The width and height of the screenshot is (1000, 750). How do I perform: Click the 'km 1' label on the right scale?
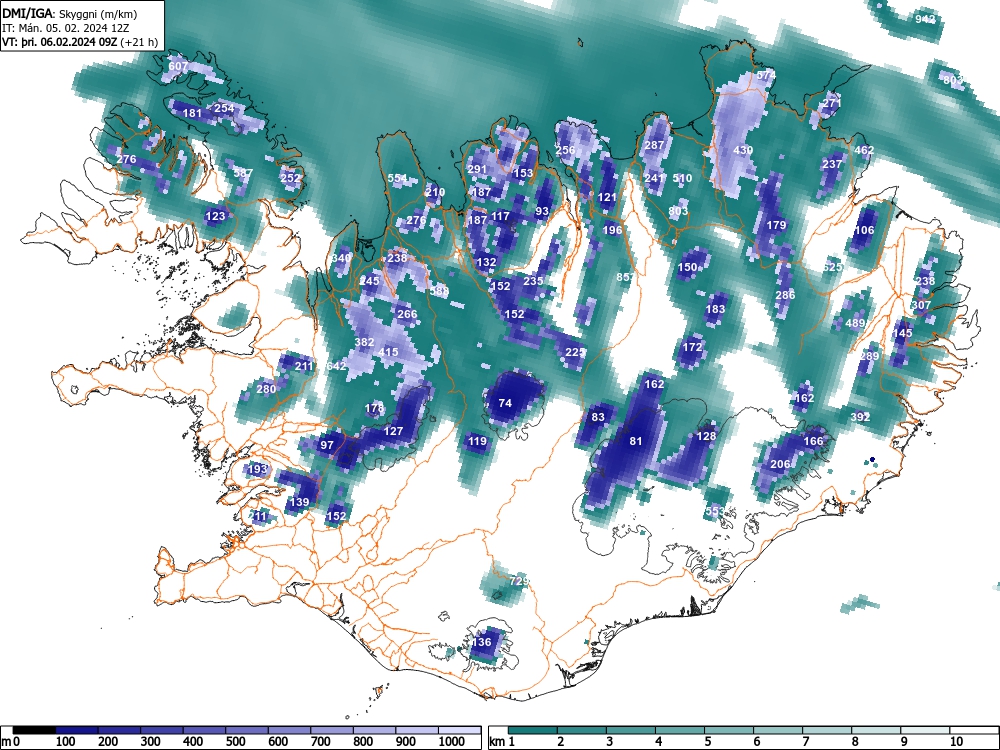tap(502, 742)
